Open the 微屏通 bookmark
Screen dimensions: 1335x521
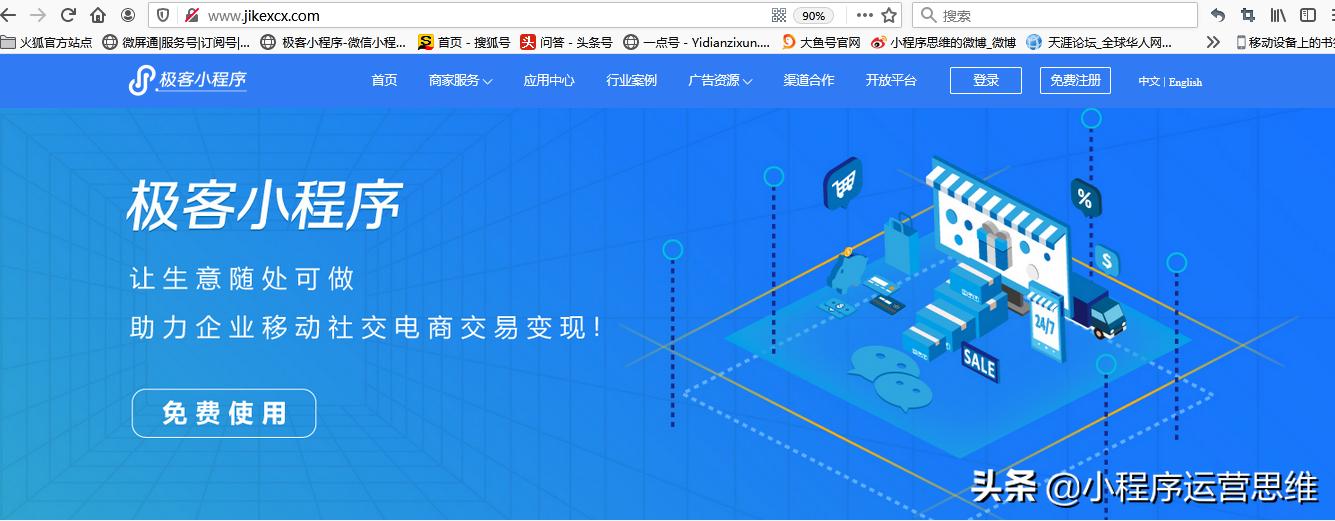177,42
